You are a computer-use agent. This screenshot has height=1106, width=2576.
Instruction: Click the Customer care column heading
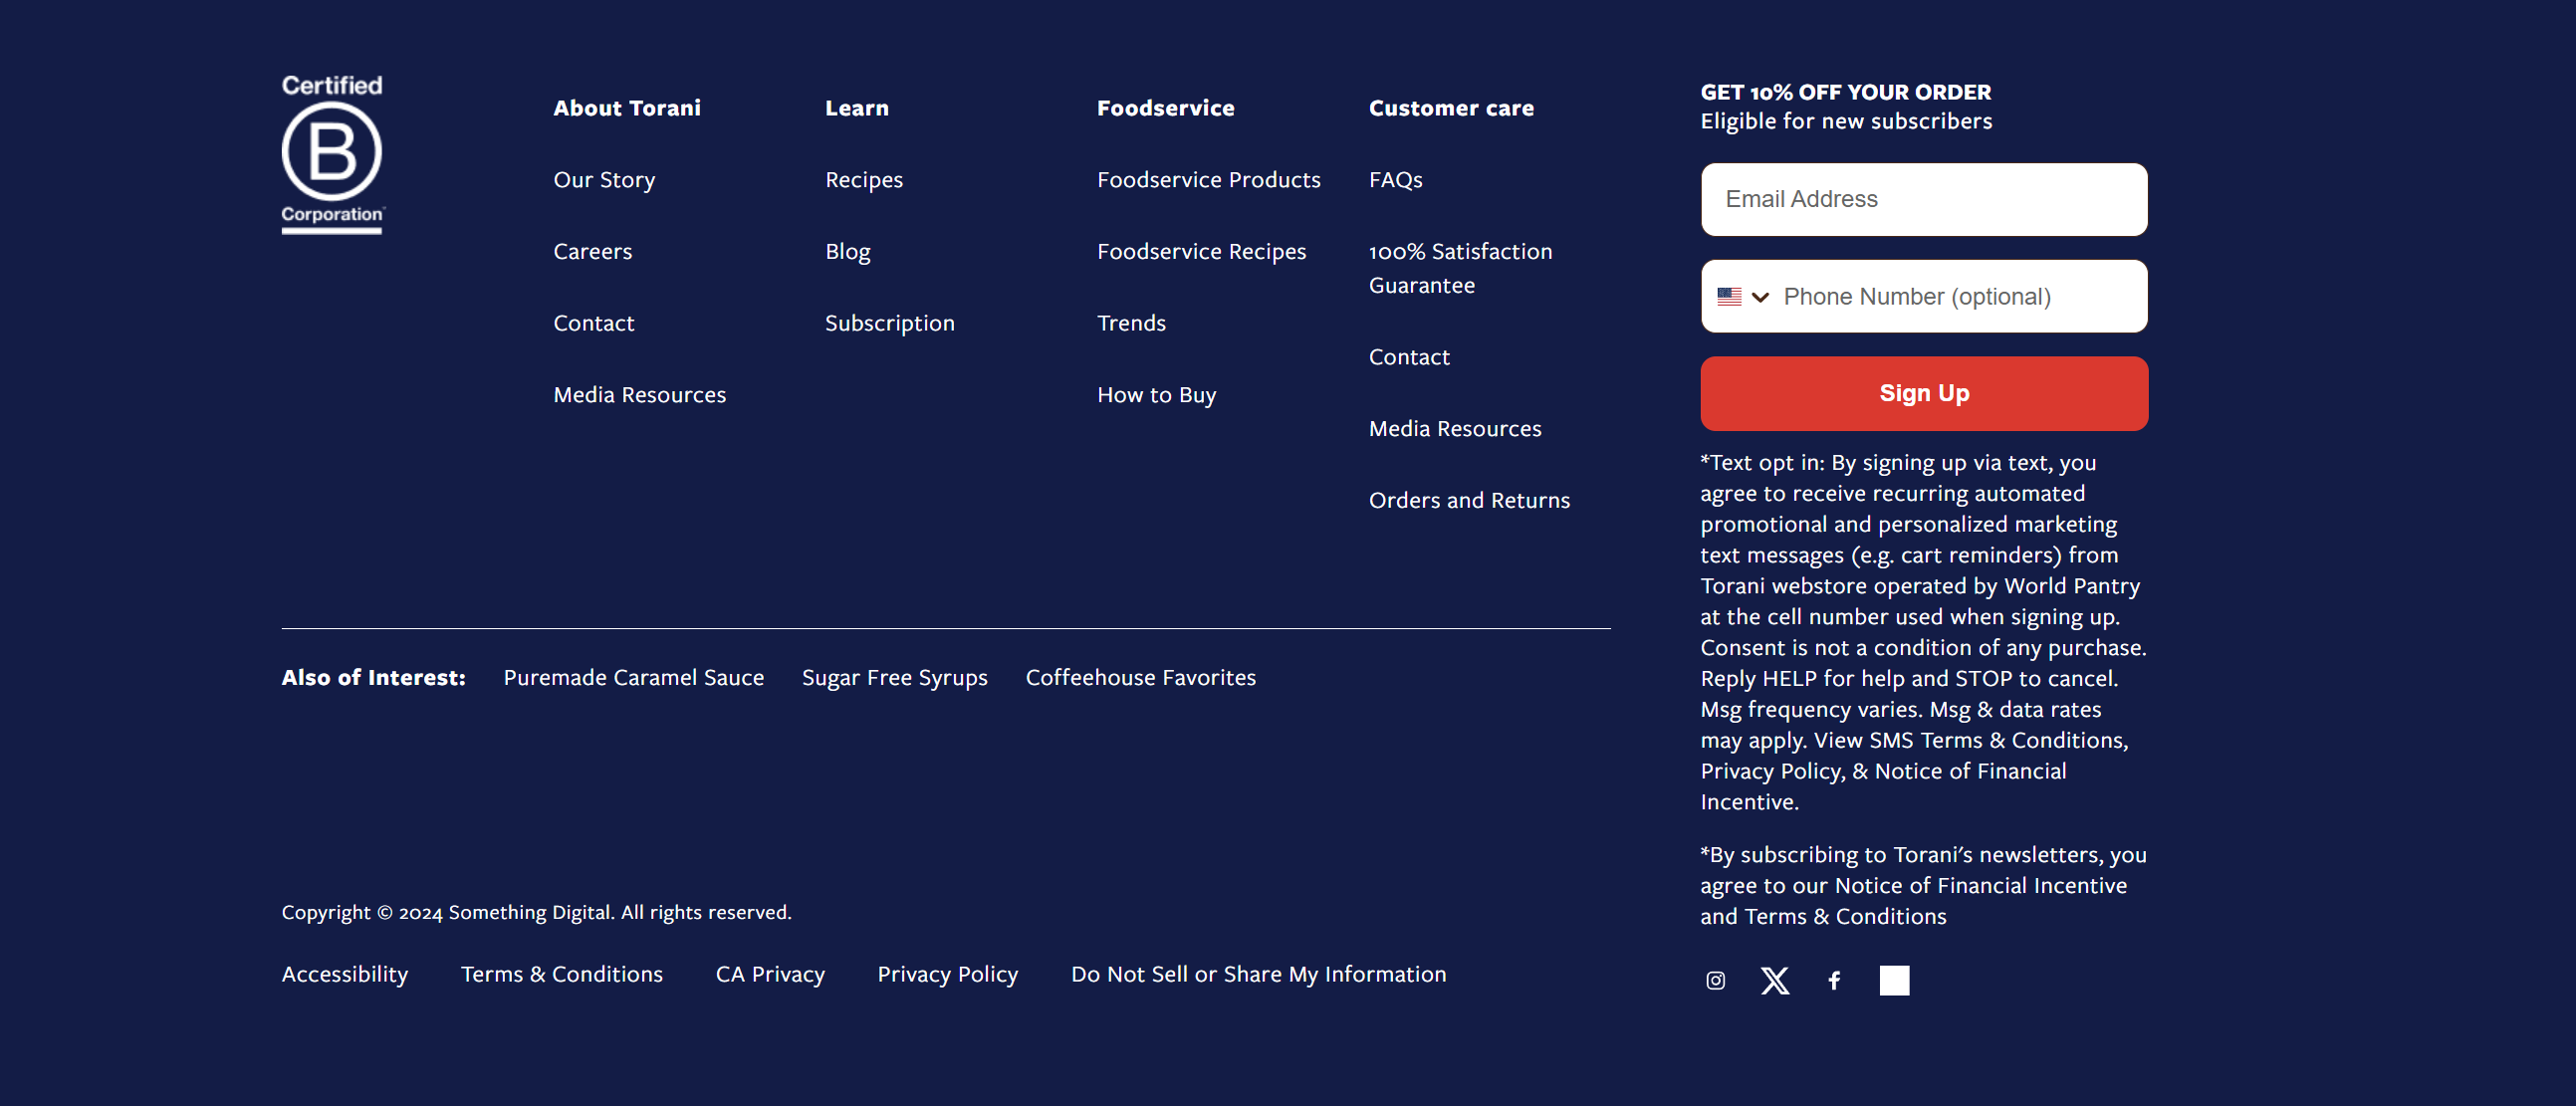(1451, 108)
